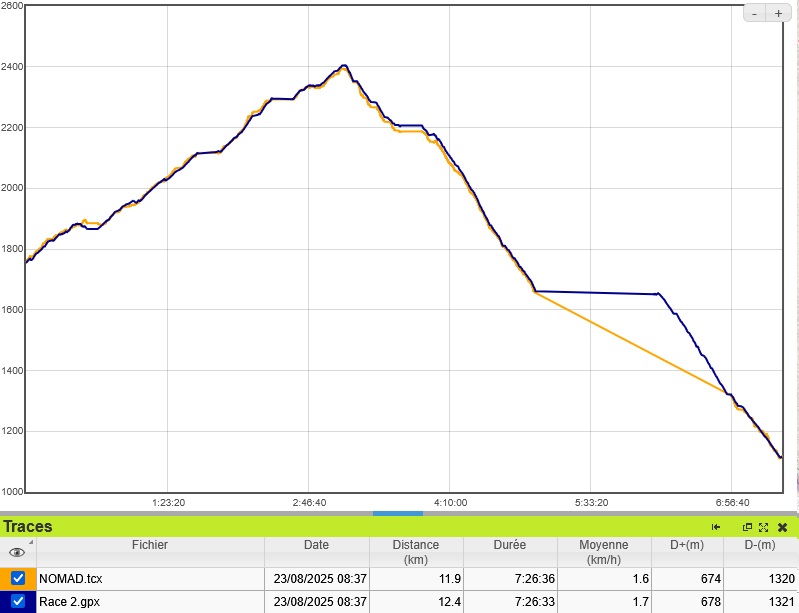This screenshot has width=799, height=613.
Task: Click the D-(m) column header
Action: tap(760, 546)
